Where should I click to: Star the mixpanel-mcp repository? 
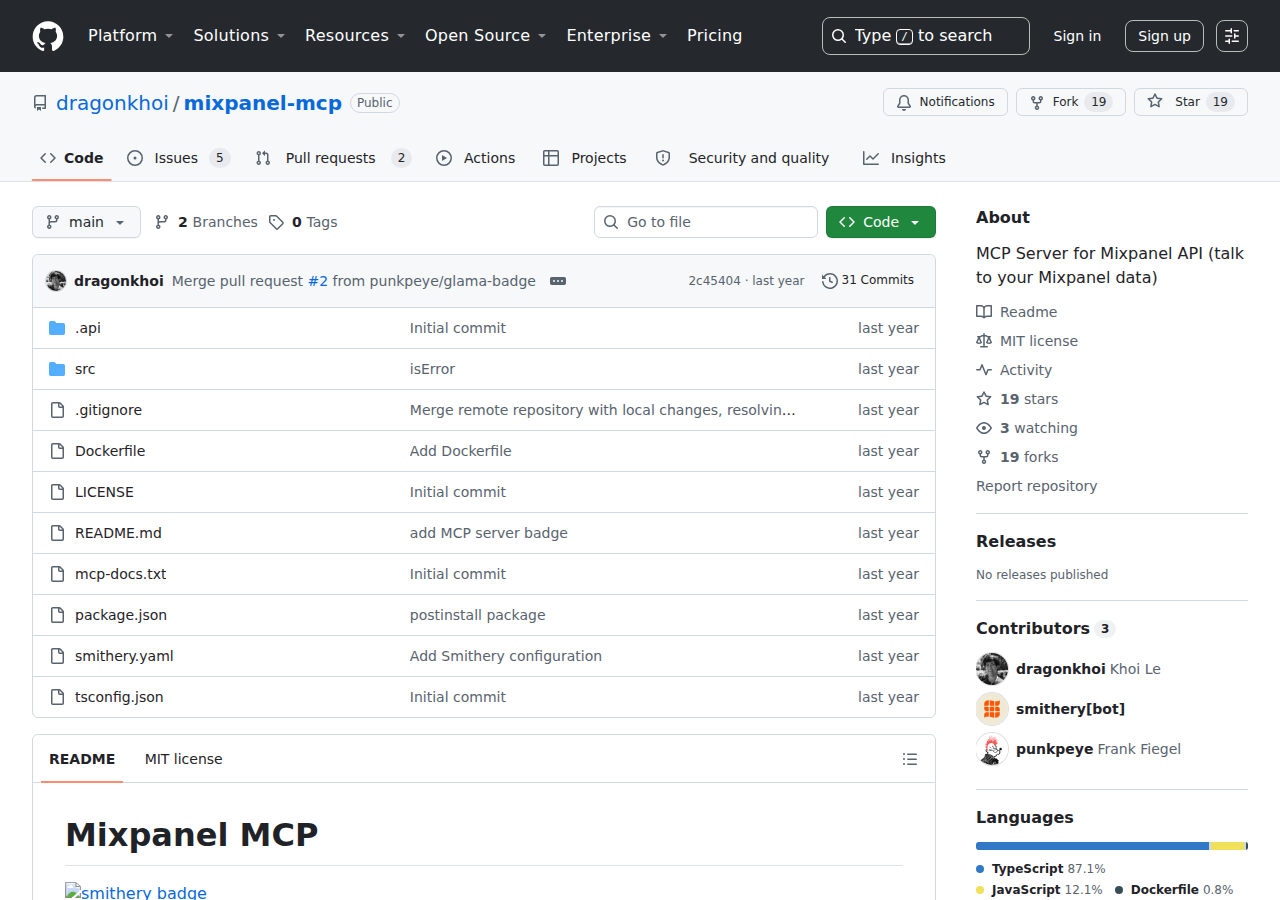(1190, 102)
